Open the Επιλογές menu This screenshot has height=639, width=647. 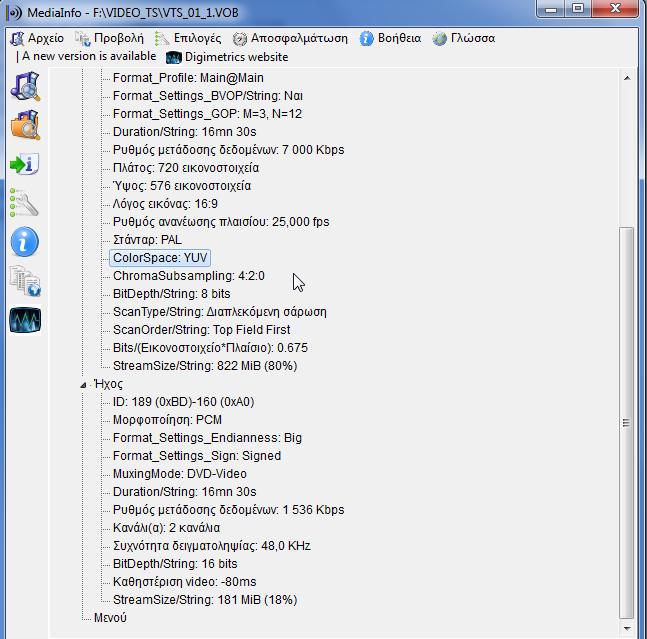[x=188, y=38]
